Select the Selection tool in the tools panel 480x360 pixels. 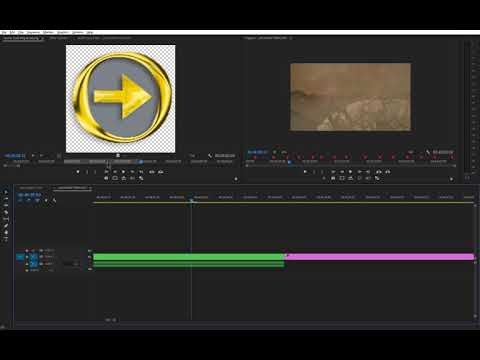pos(6,192)
